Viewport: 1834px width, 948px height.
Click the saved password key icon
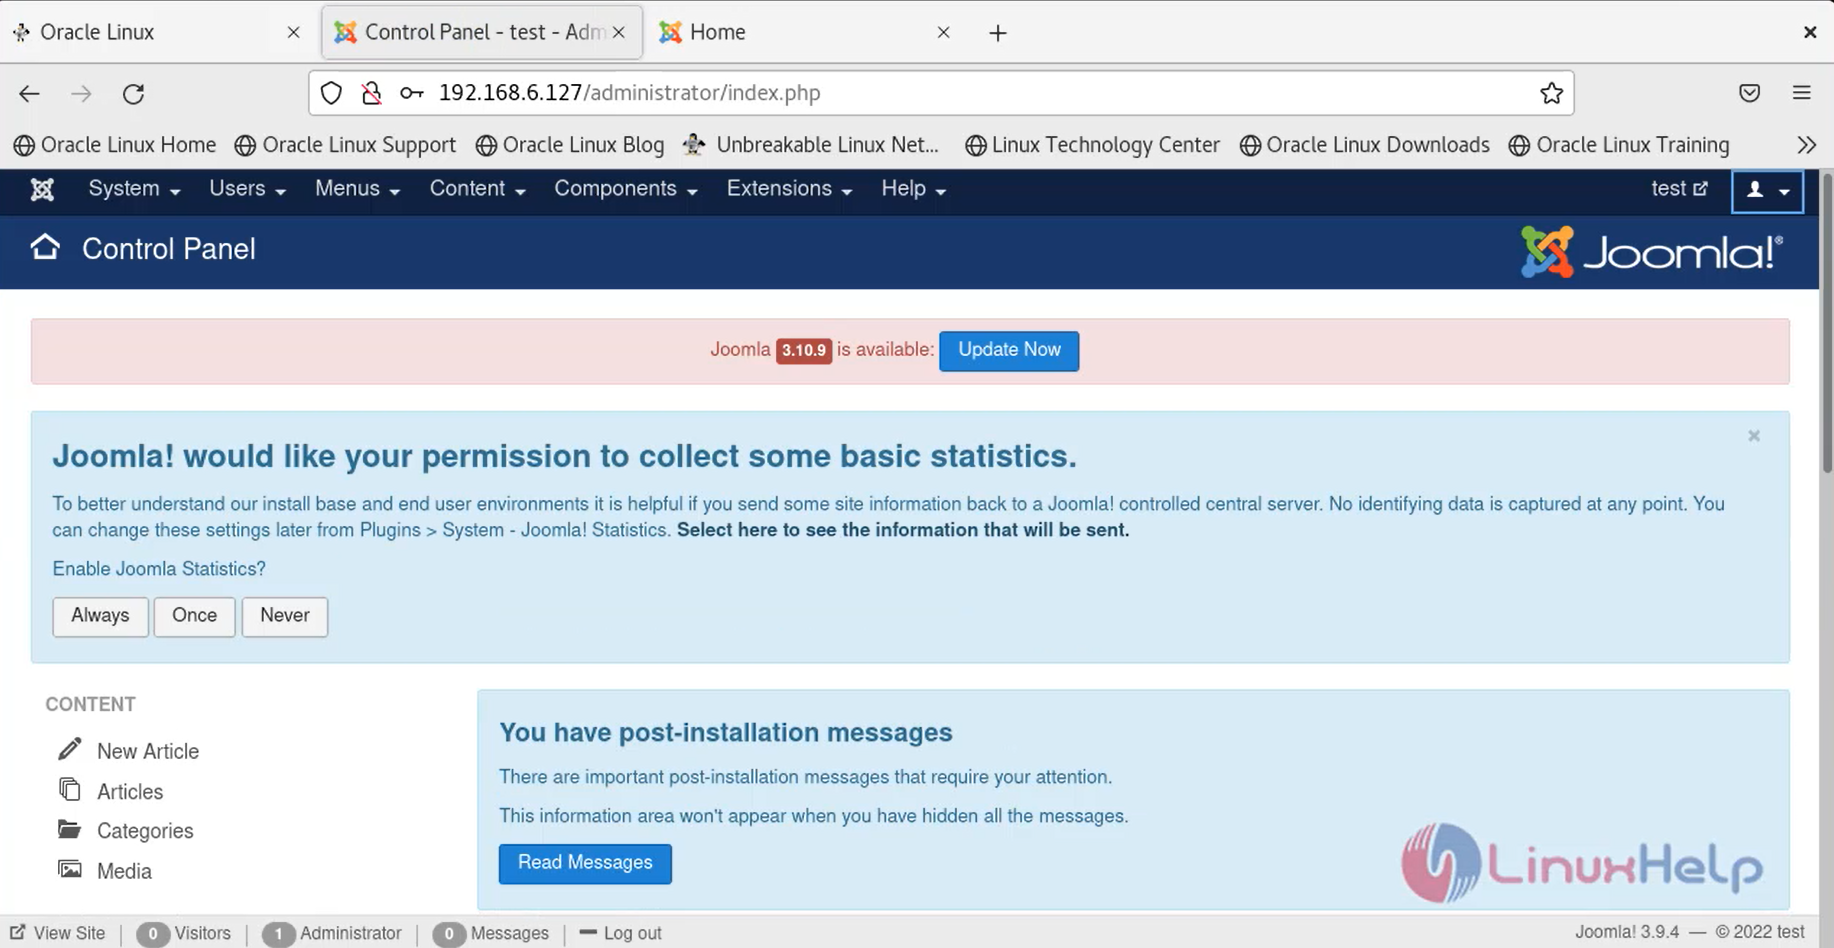[x=411, y=93]
